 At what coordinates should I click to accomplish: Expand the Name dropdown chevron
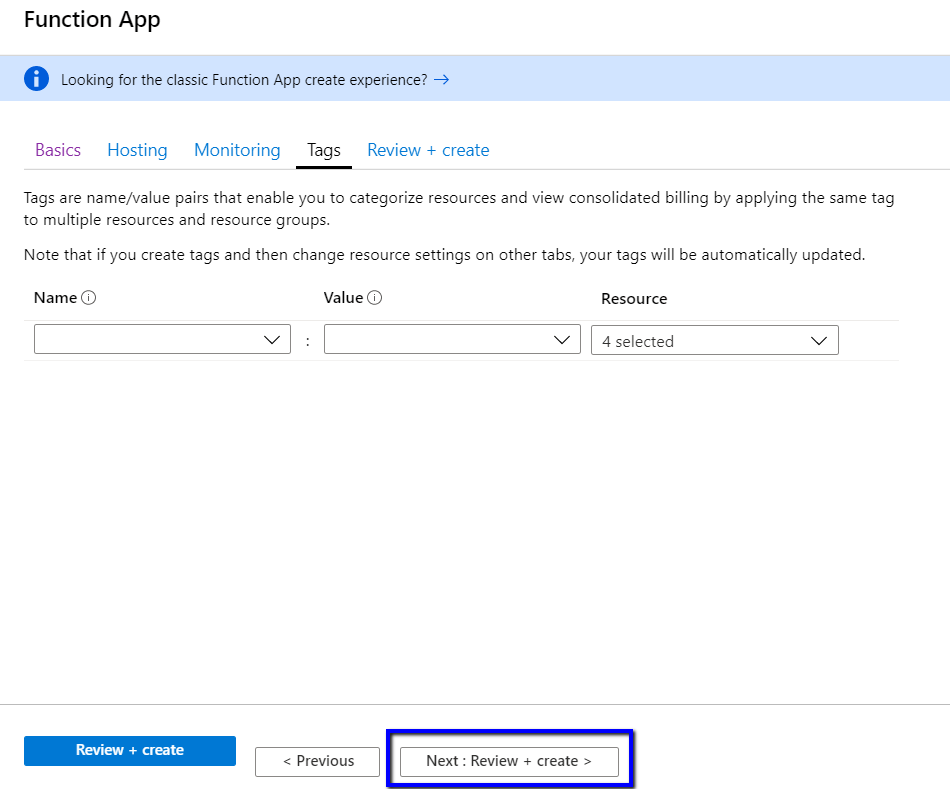[x=271, y=340]
